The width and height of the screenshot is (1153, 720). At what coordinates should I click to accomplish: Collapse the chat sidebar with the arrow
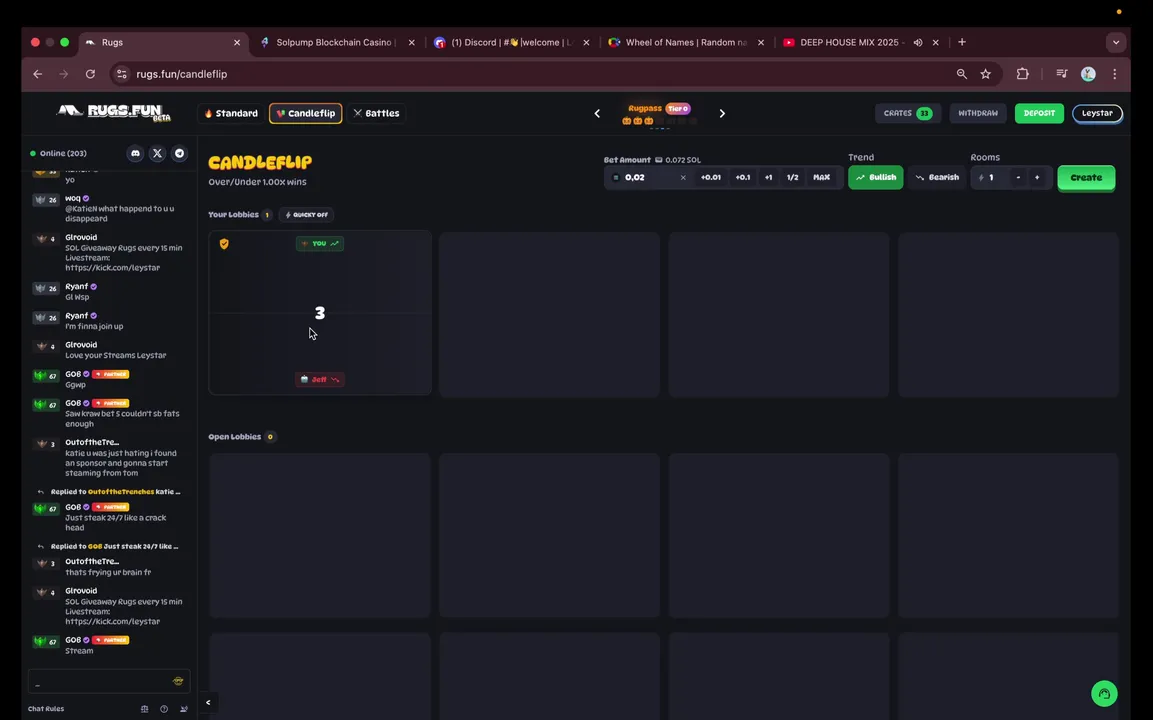point(208,702)
